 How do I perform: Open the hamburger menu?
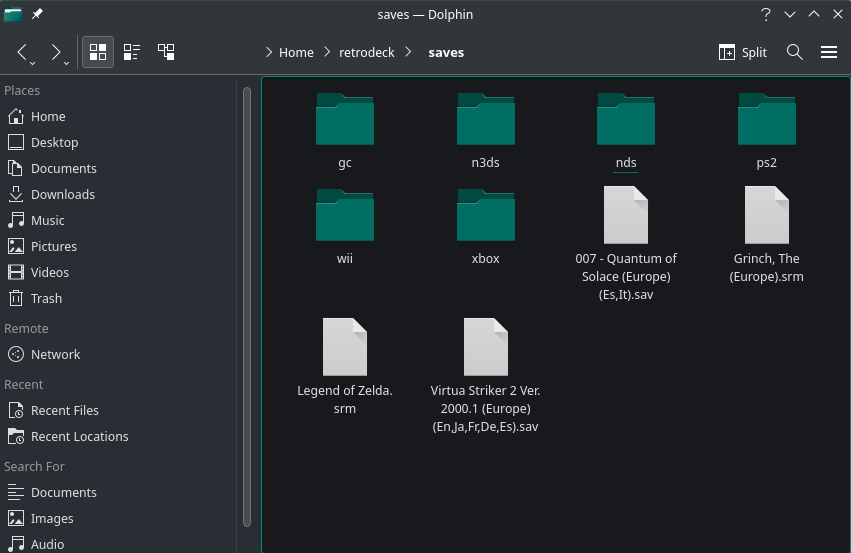(x=828, y=52)
